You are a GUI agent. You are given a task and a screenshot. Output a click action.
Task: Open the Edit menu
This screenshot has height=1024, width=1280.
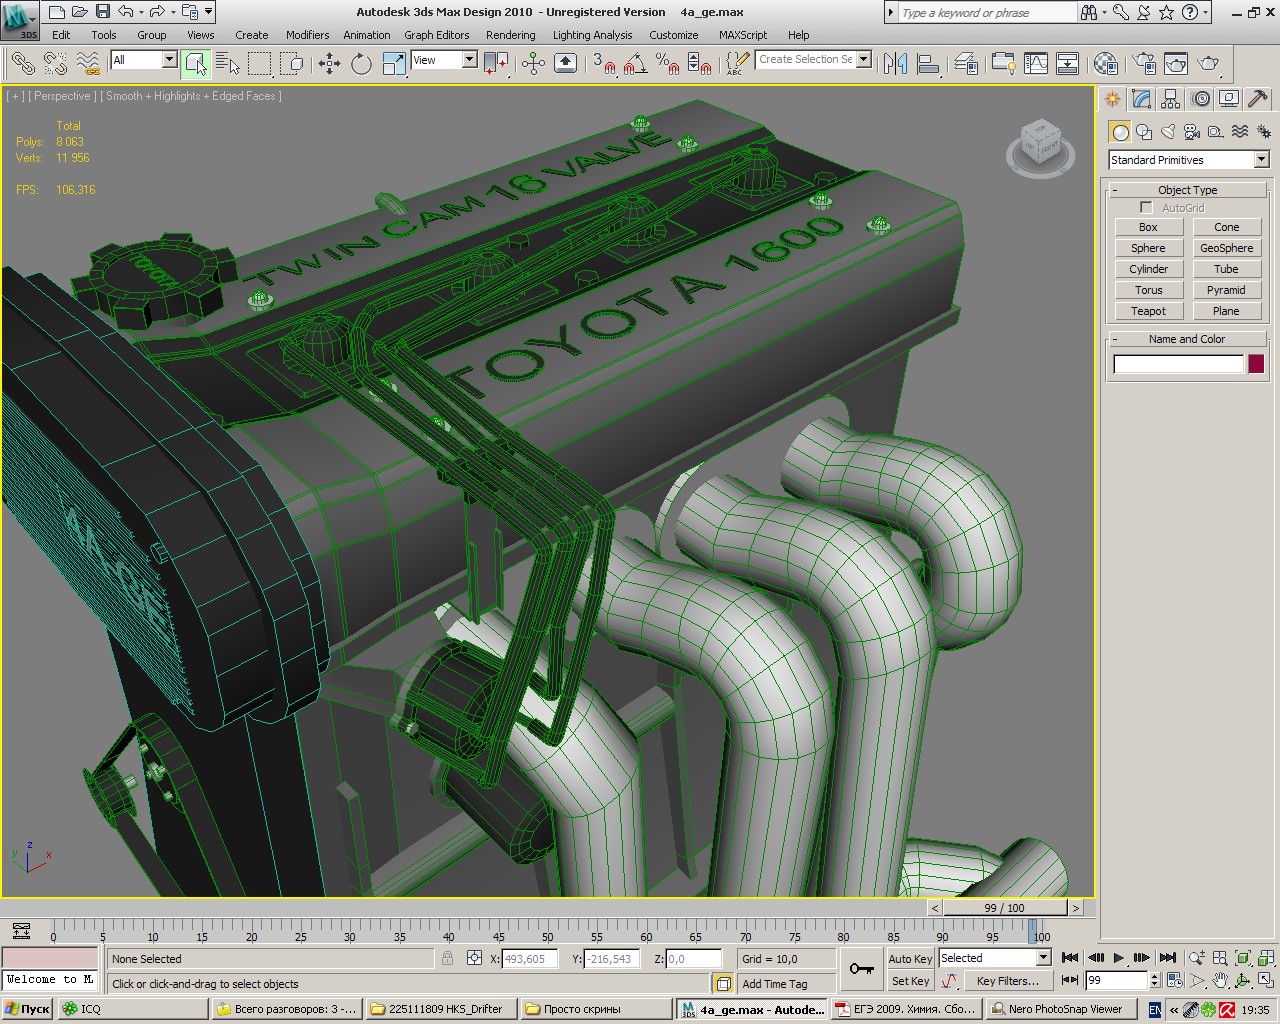click(61, 35)
